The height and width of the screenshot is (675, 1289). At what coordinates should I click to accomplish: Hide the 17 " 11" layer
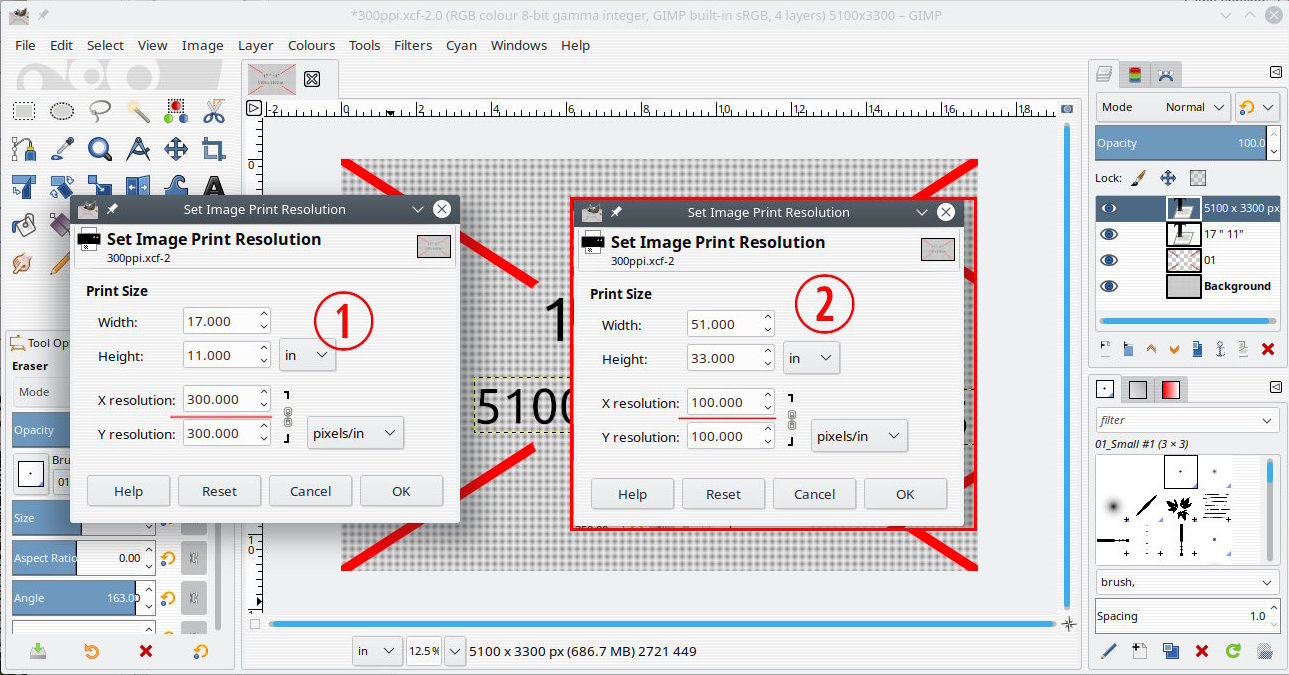(1109, 234)
